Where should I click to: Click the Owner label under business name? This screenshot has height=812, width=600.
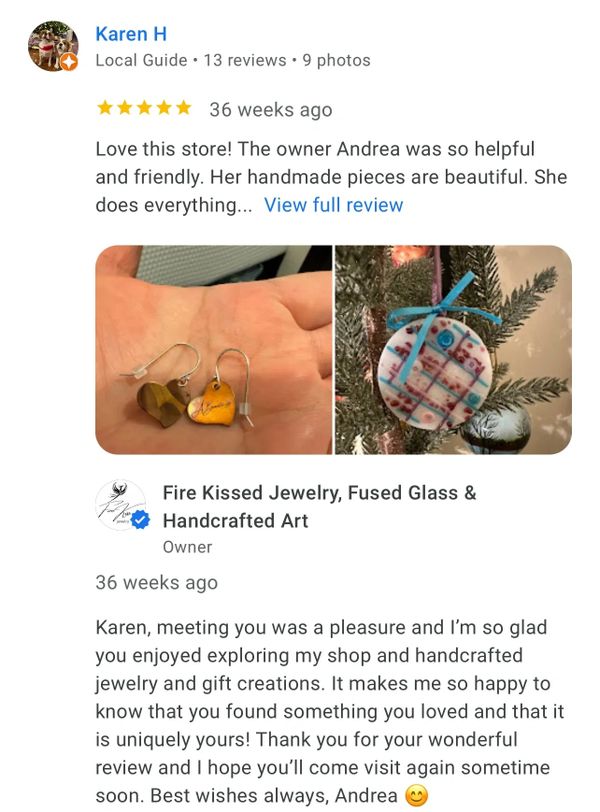tap(187, 547)
